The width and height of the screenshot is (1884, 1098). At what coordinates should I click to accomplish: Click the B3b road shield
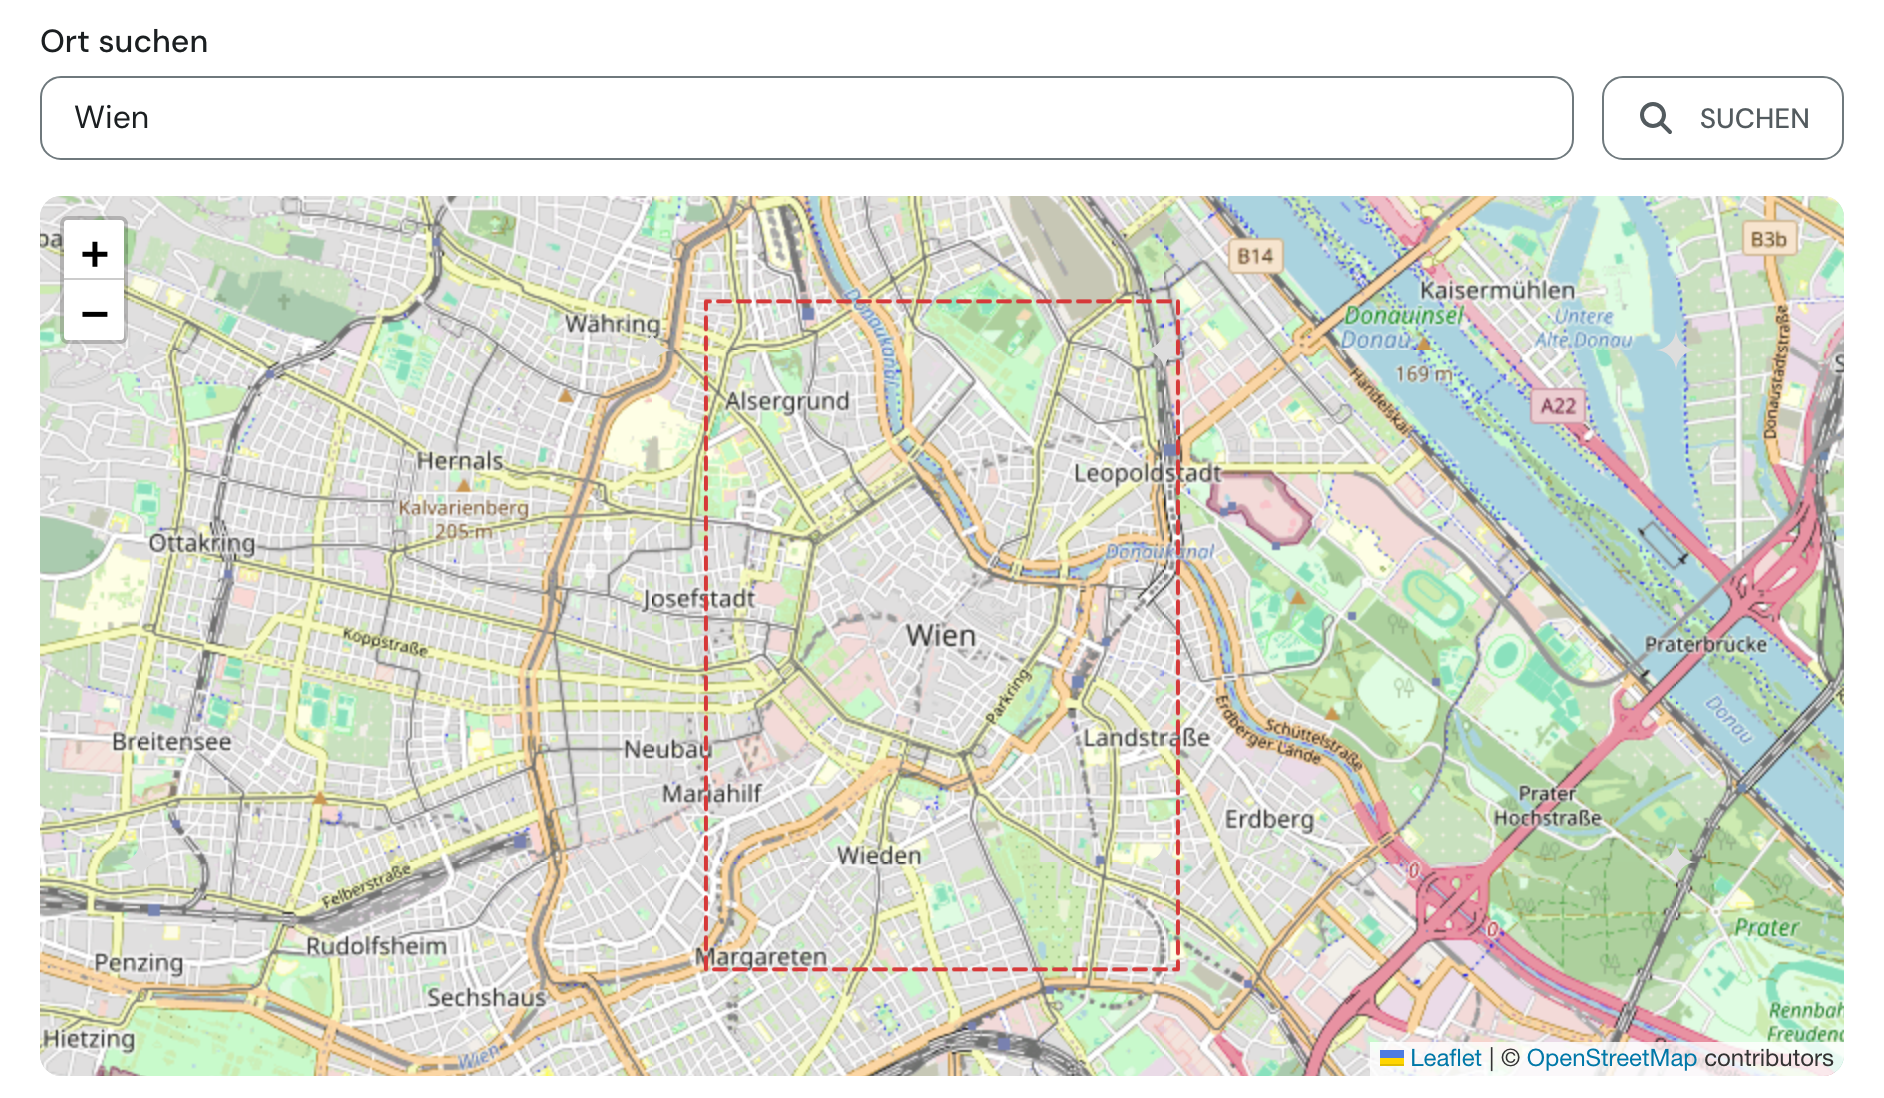click(x=1768, y=239)
